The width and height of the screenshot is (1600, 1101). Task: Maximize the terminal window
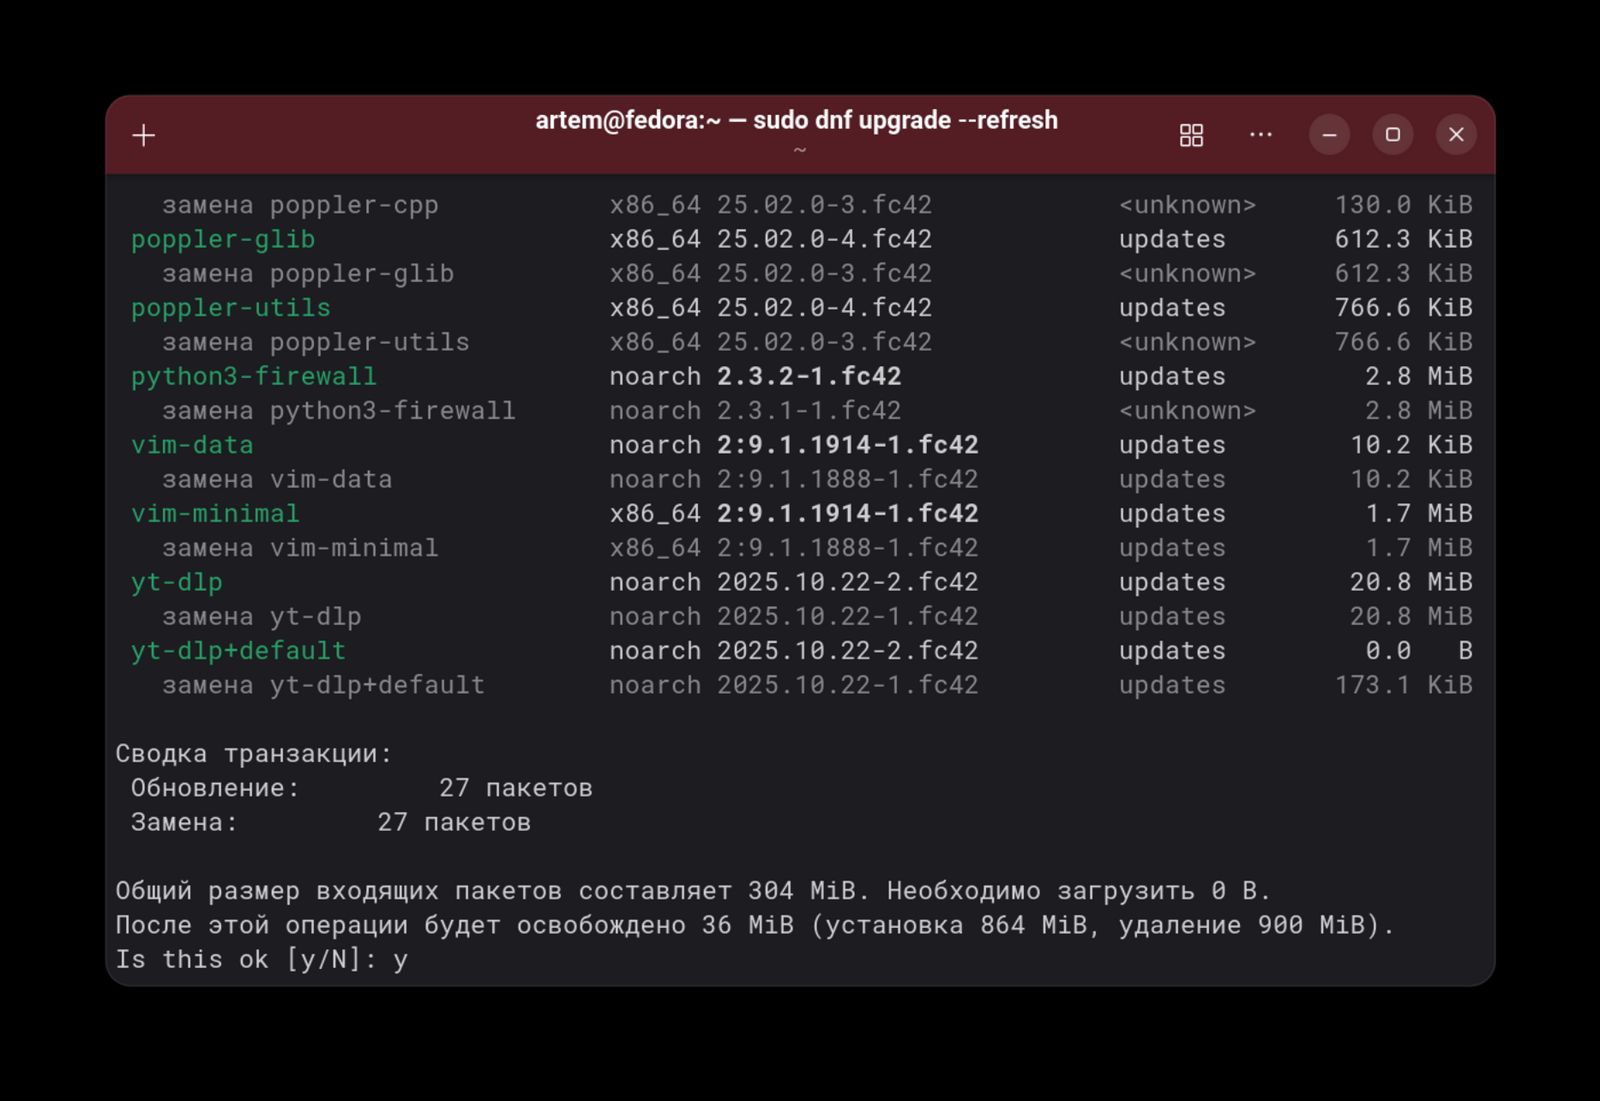click(1392, 135)
